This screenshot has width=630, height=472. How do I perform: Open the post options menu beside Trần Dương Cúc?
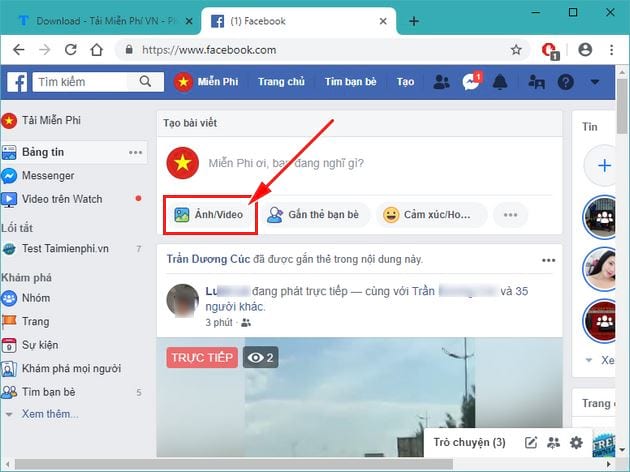pos(548,260)
